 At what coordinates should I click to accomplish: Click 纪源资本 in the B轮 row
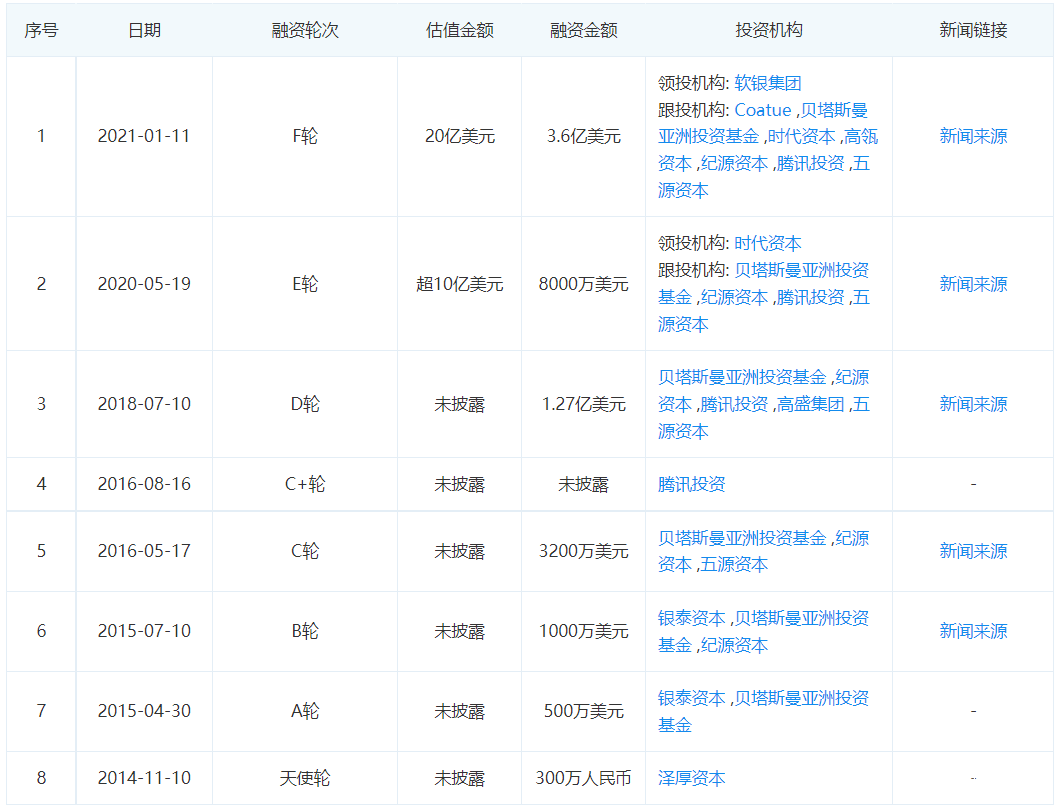[x=734, y=645]
